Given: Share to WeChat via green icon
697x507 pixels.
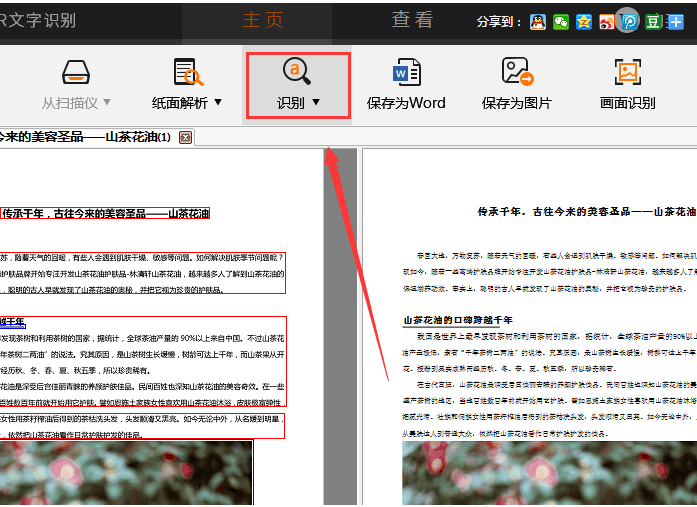Looking at the screenshot, I should tap(561, 21).
